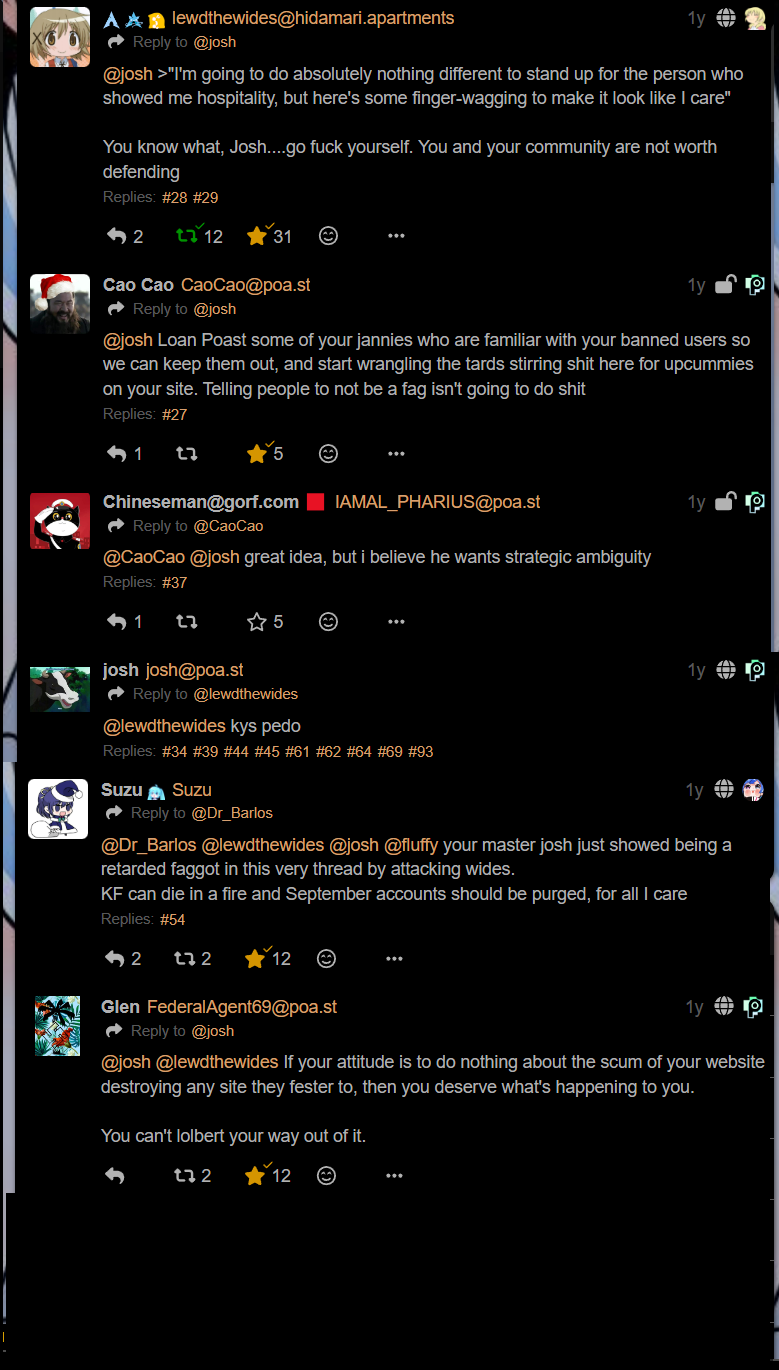
Task: Open reply #93 under josh's post
Action: (x=421, y=751)
